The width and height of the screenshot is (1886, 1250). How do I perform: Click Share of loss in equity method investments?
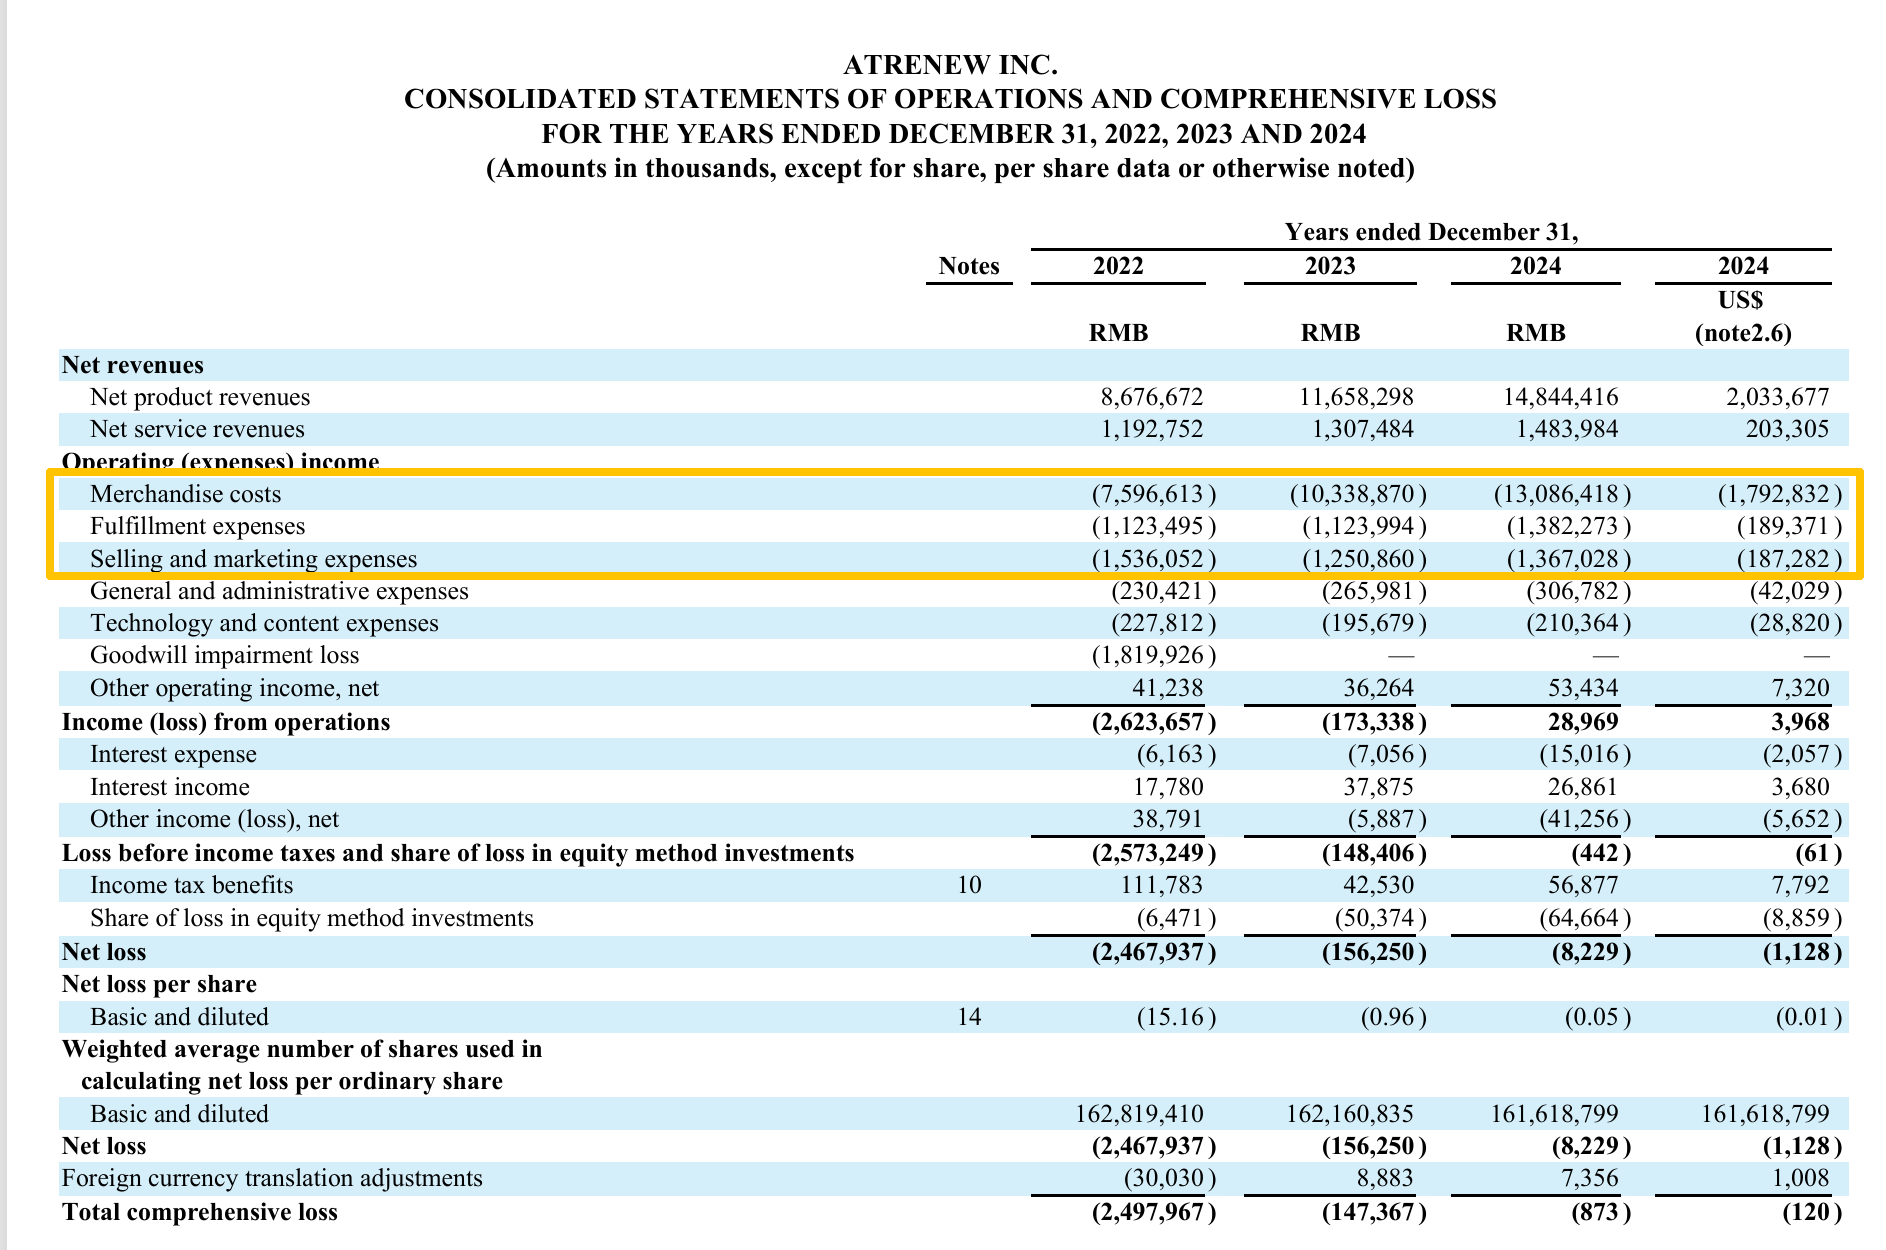click(312, 918)
